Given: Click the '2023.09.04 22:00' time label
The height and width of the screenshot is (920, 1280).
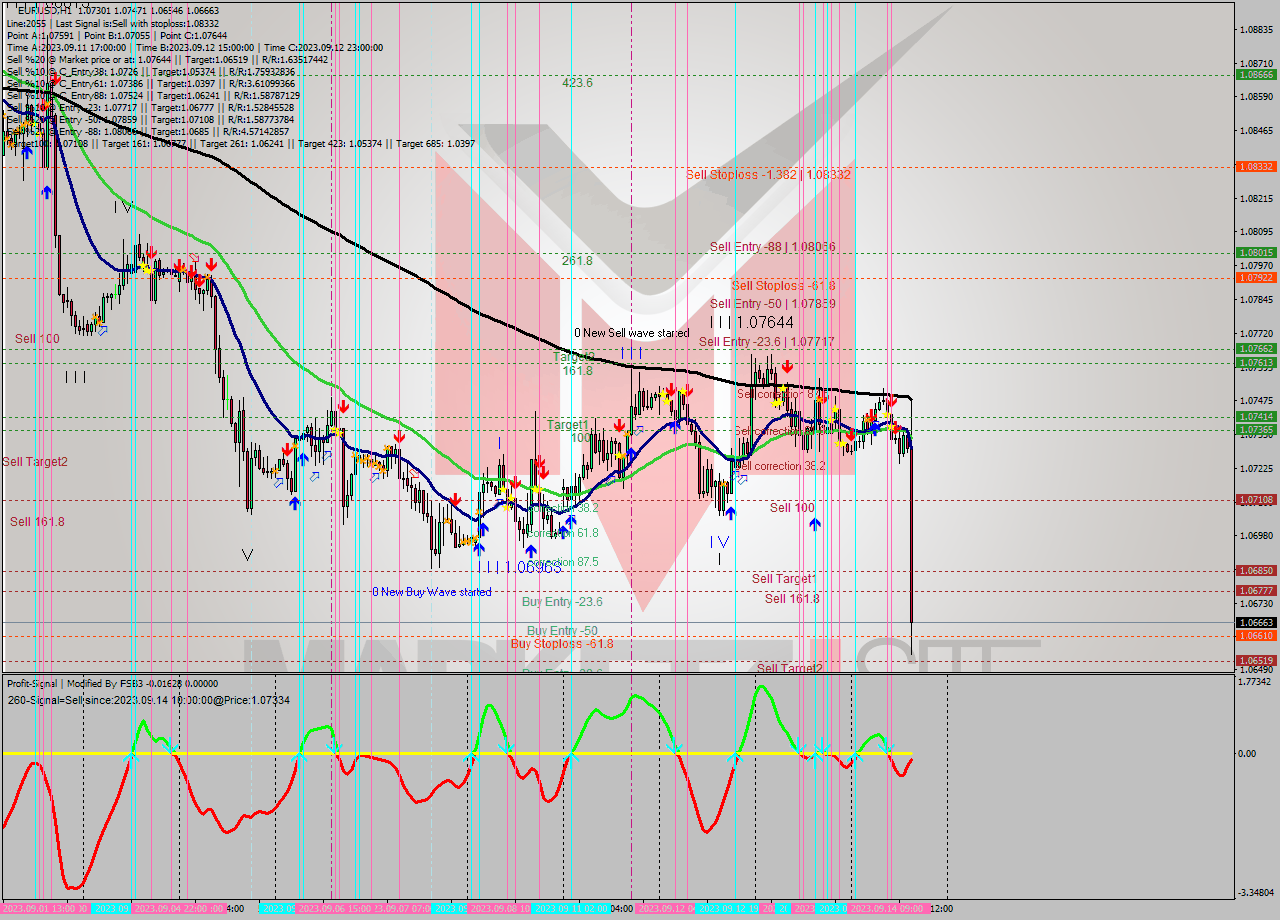Looking at the screenshot, I should (x=178, y=908).
